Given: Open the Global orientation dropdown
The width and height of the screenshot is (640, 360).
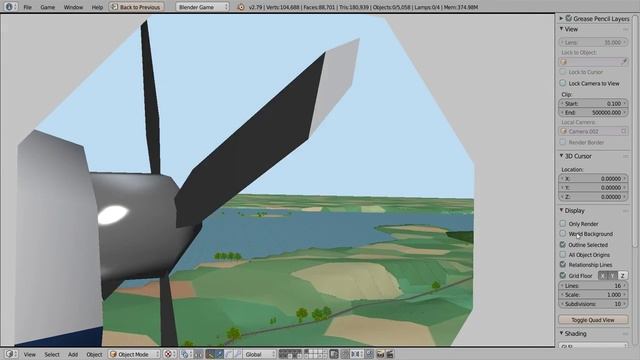Looking at the screenshot, I should pyautogui.click(x=259, y=354).
